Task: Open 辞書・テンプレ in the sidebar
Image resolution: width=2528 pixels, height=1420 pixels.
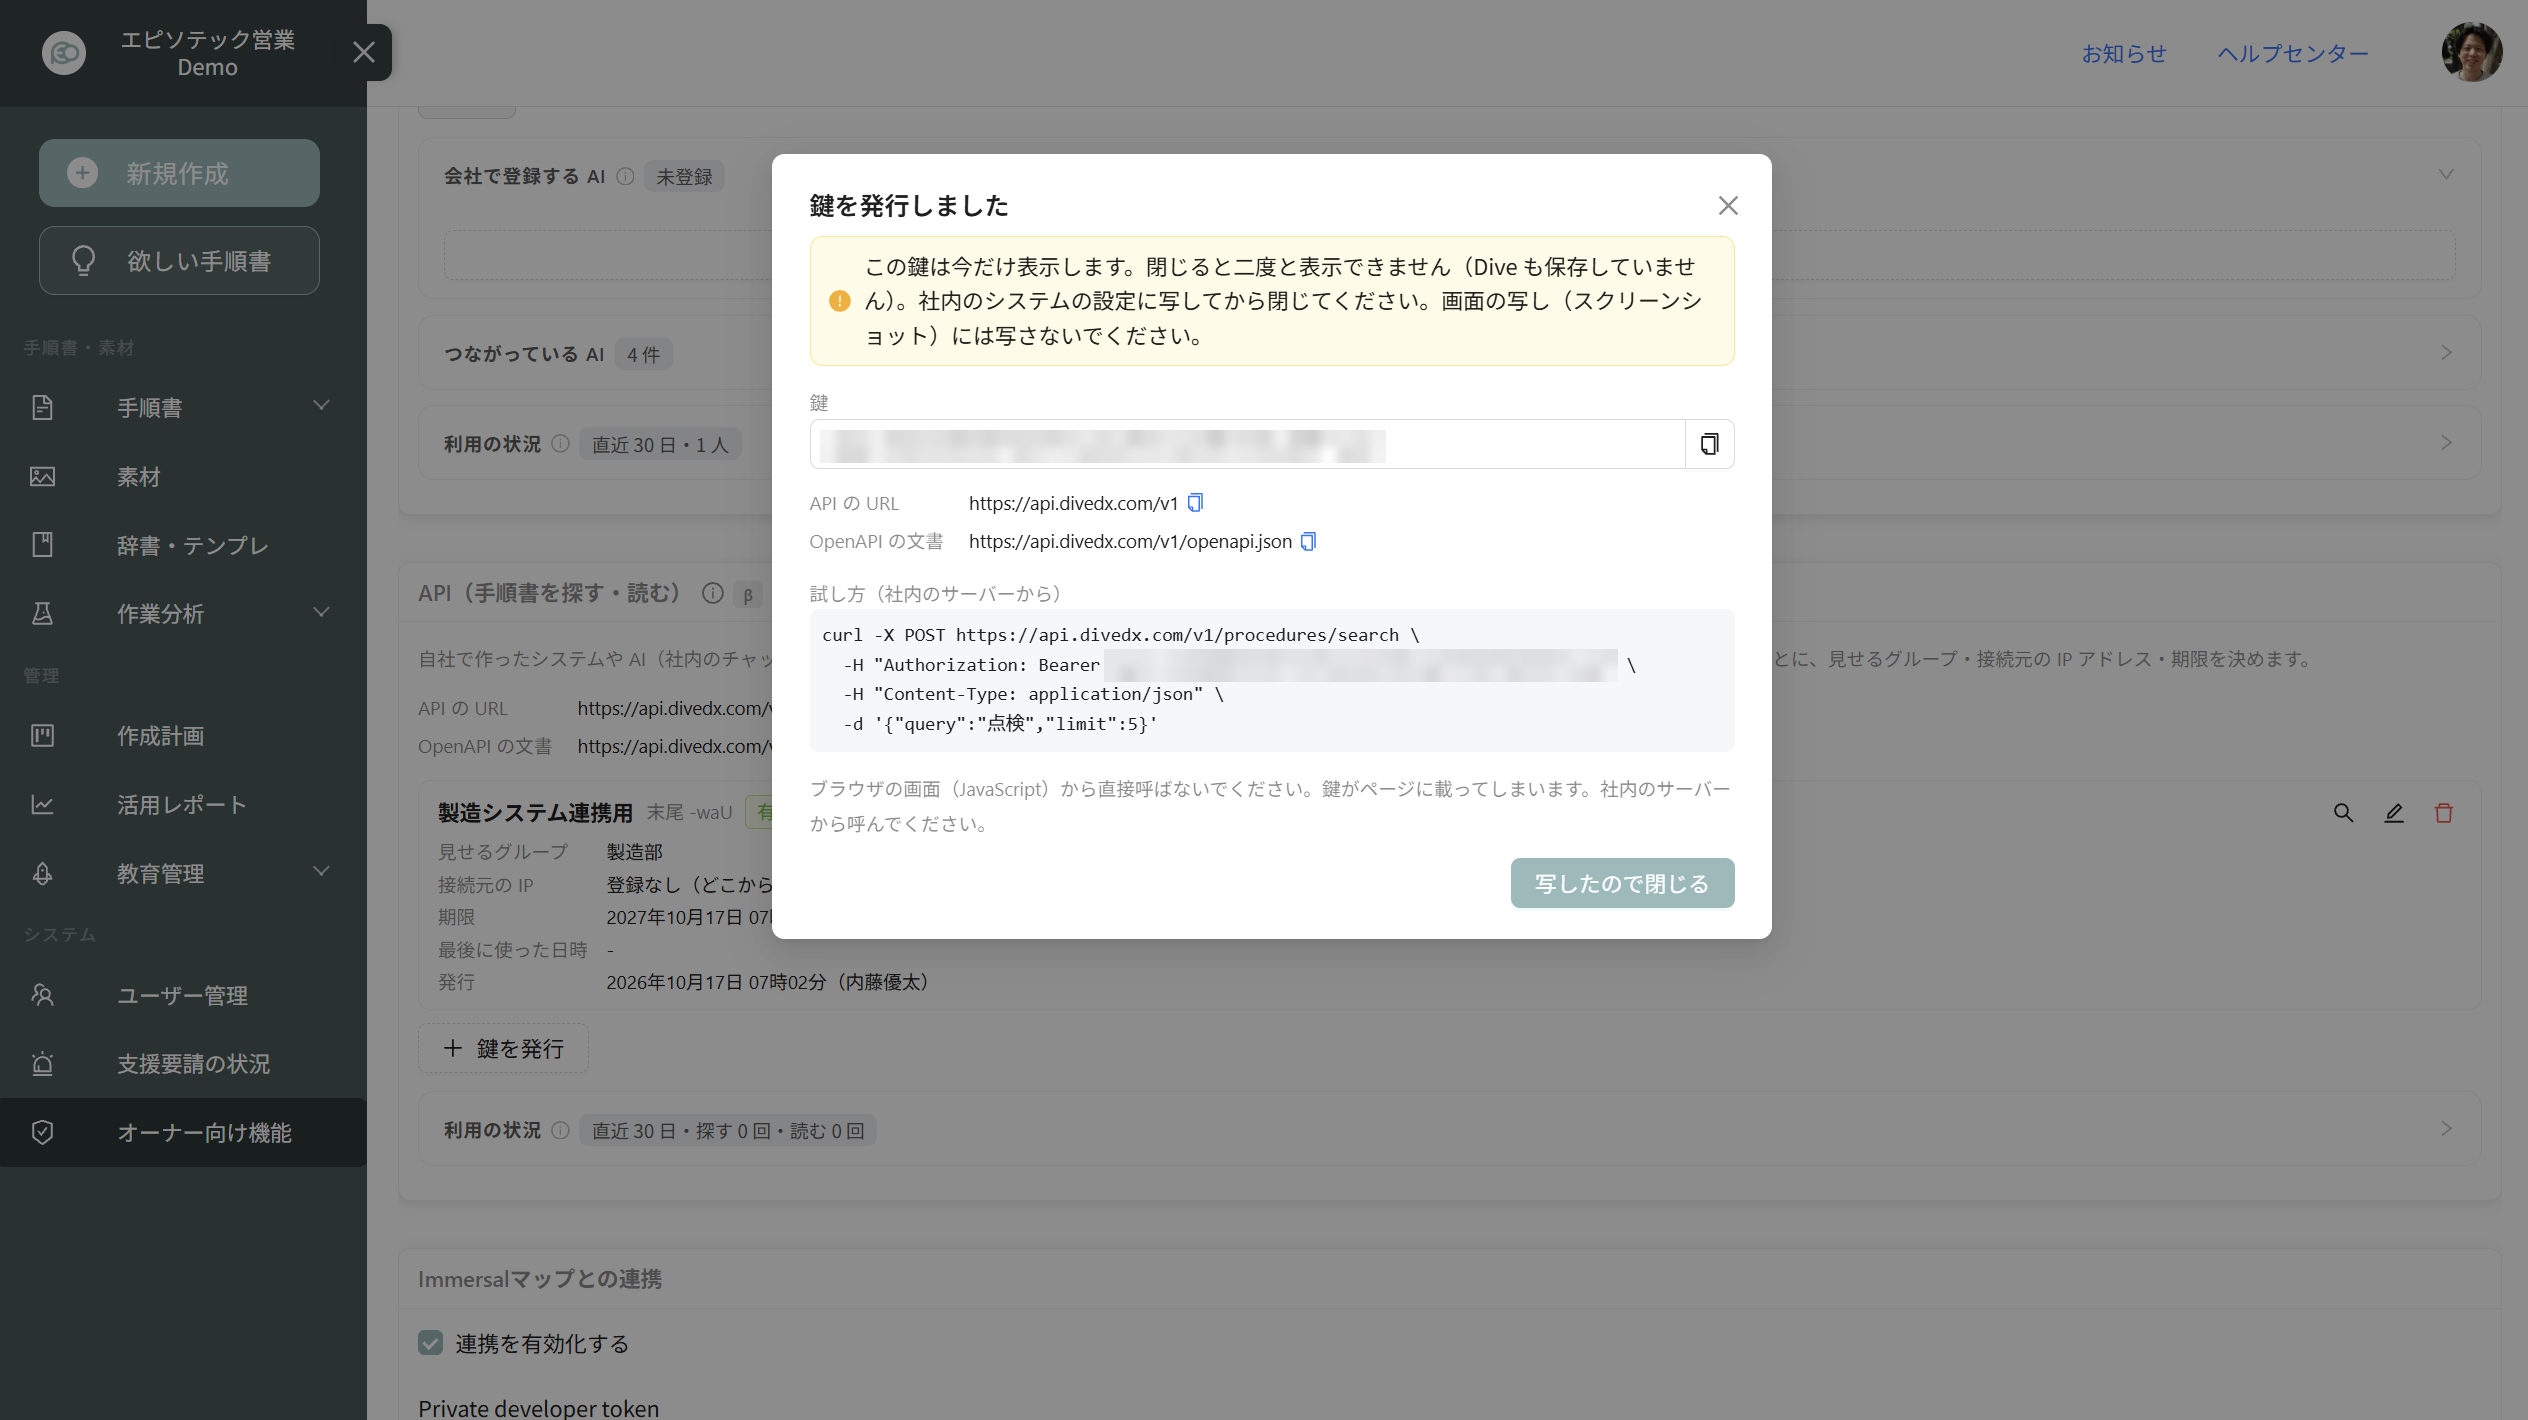Action: click(x=192, y=545)
